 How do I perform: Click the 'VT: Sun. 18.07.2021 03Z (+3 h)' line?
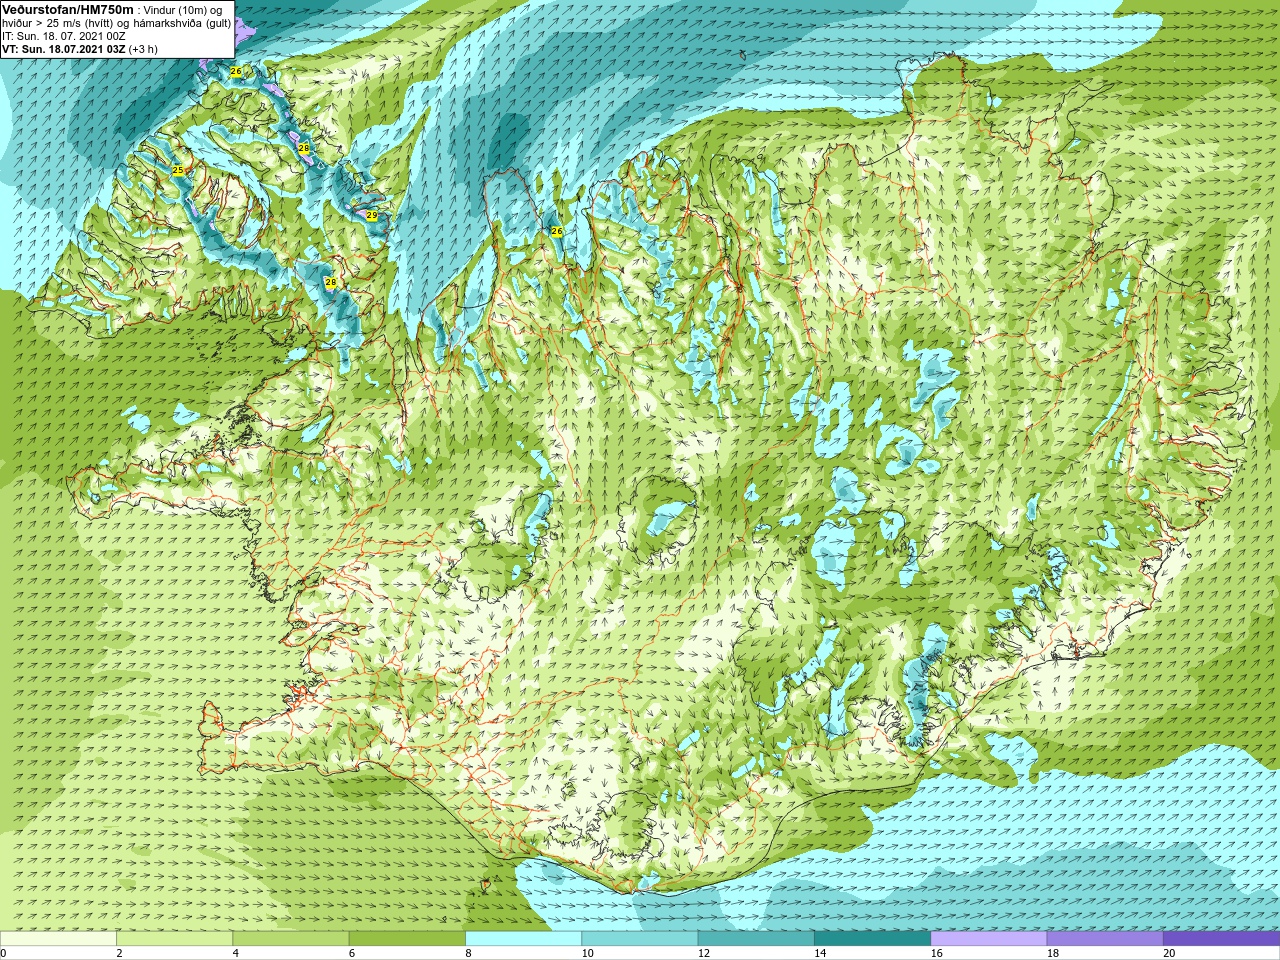(x=79, y=49)
